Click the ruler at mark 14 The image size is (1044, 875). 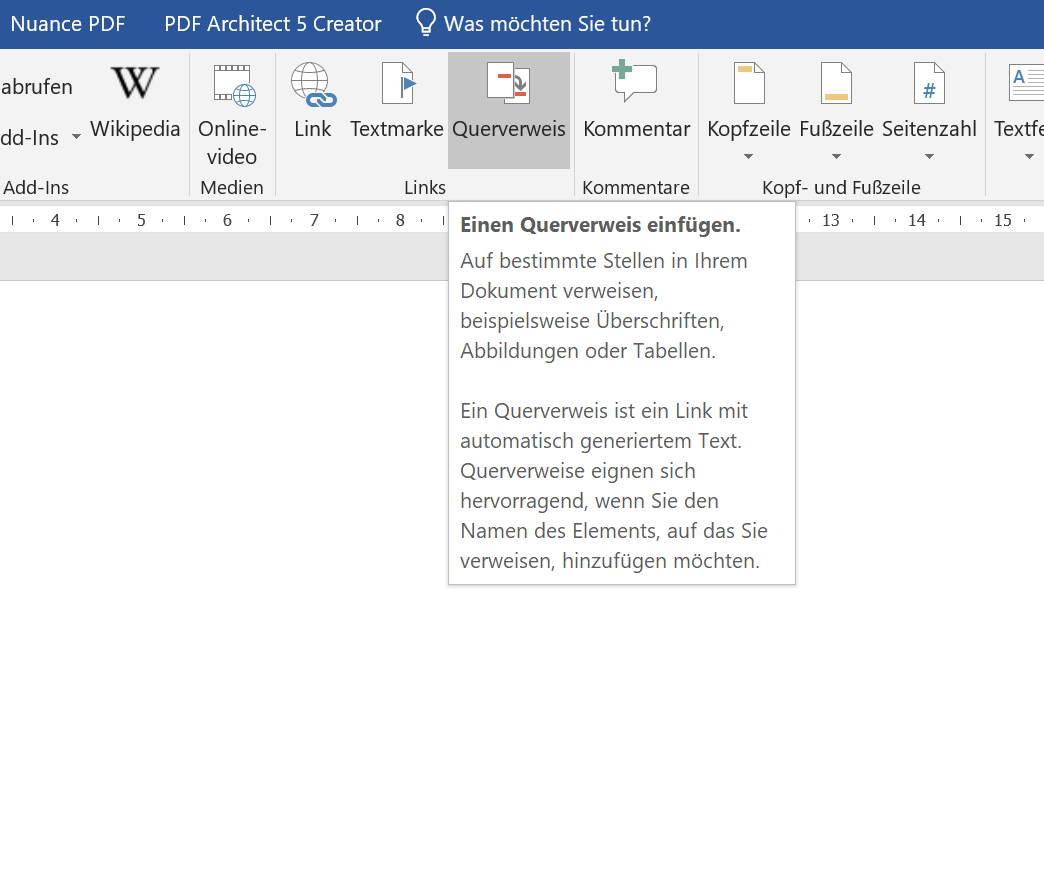pos(917,220)
